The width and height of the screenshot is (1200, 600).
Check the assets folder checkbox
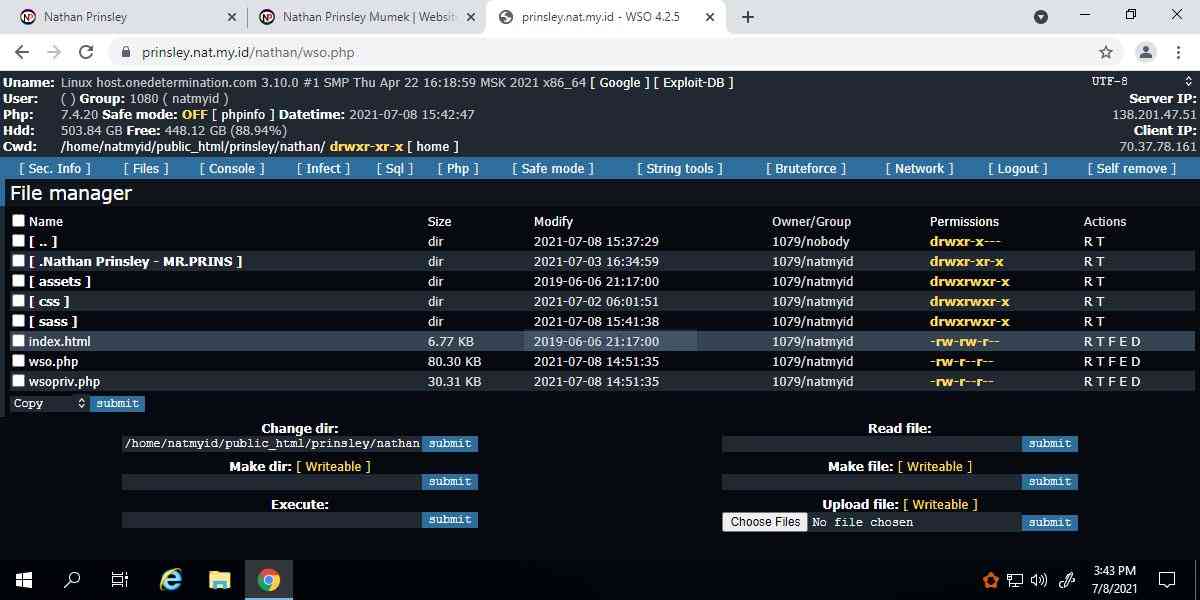(18, 281)
